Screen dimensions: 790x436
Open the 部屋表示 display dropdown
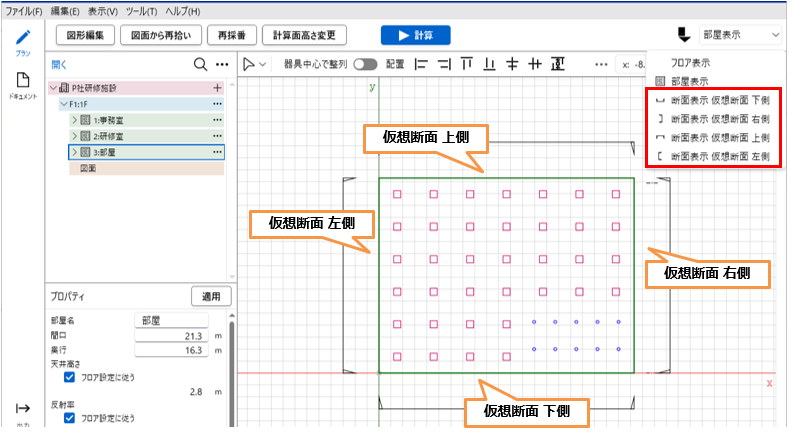(739, 35)
